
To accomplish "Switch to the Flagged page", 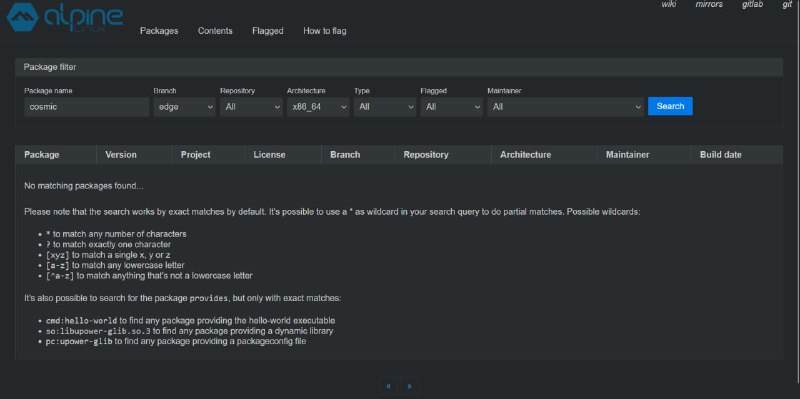I will tap(268, 31).
